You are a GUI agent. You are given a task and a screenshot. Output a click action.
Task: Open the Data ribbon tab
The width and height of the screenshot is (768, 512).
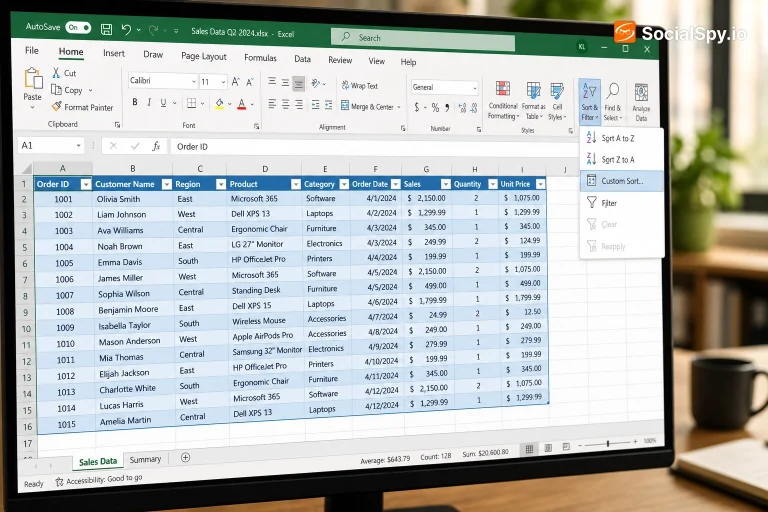(x=302, y=59)
